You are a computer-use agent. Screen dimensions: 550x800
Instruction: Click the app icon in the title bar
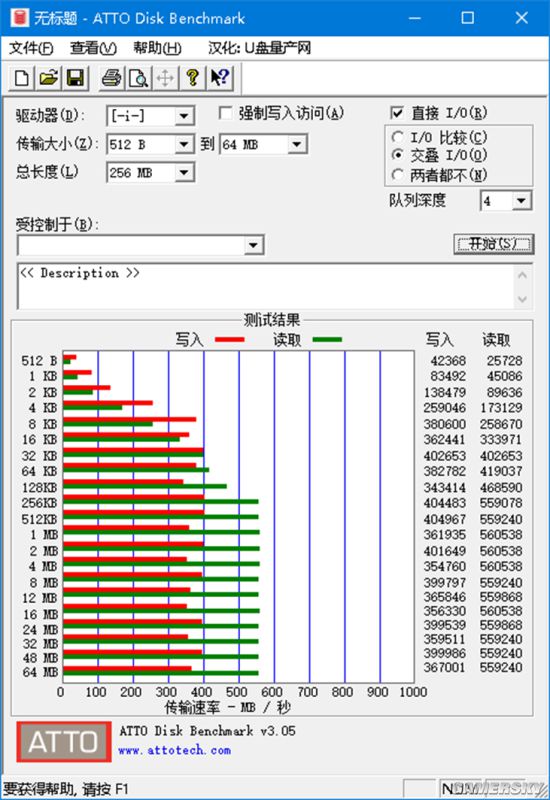coord(19,17)
